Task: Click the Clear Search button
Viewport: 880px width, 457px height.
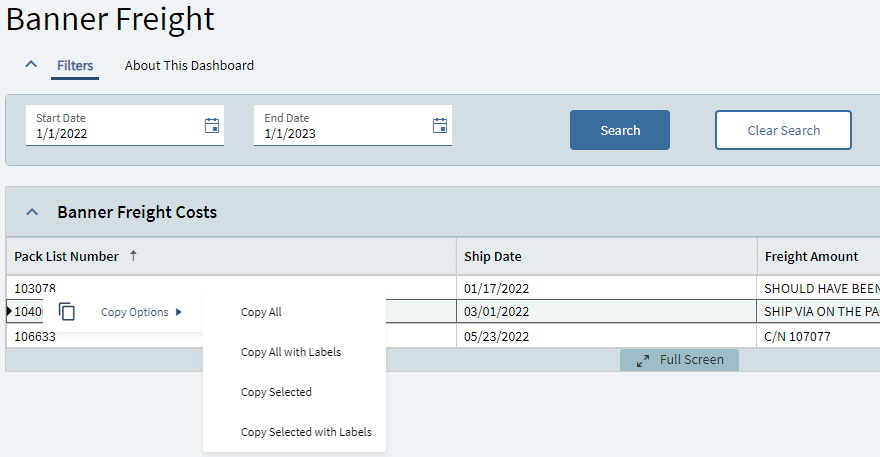Action: coord(783,130)
